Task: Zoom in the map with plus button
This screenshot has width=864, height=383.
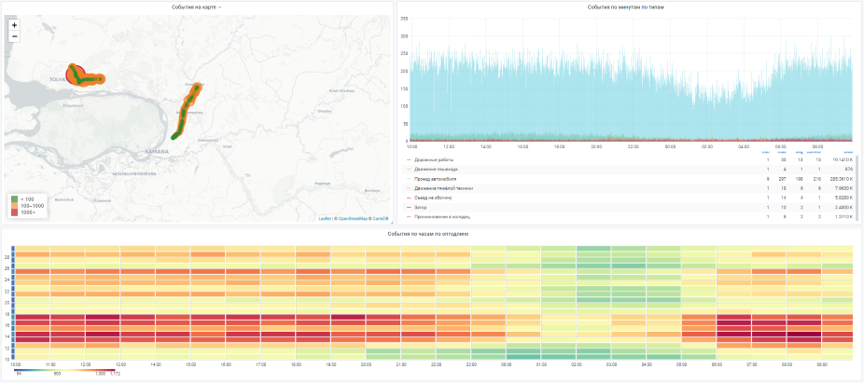Action: 14,25
